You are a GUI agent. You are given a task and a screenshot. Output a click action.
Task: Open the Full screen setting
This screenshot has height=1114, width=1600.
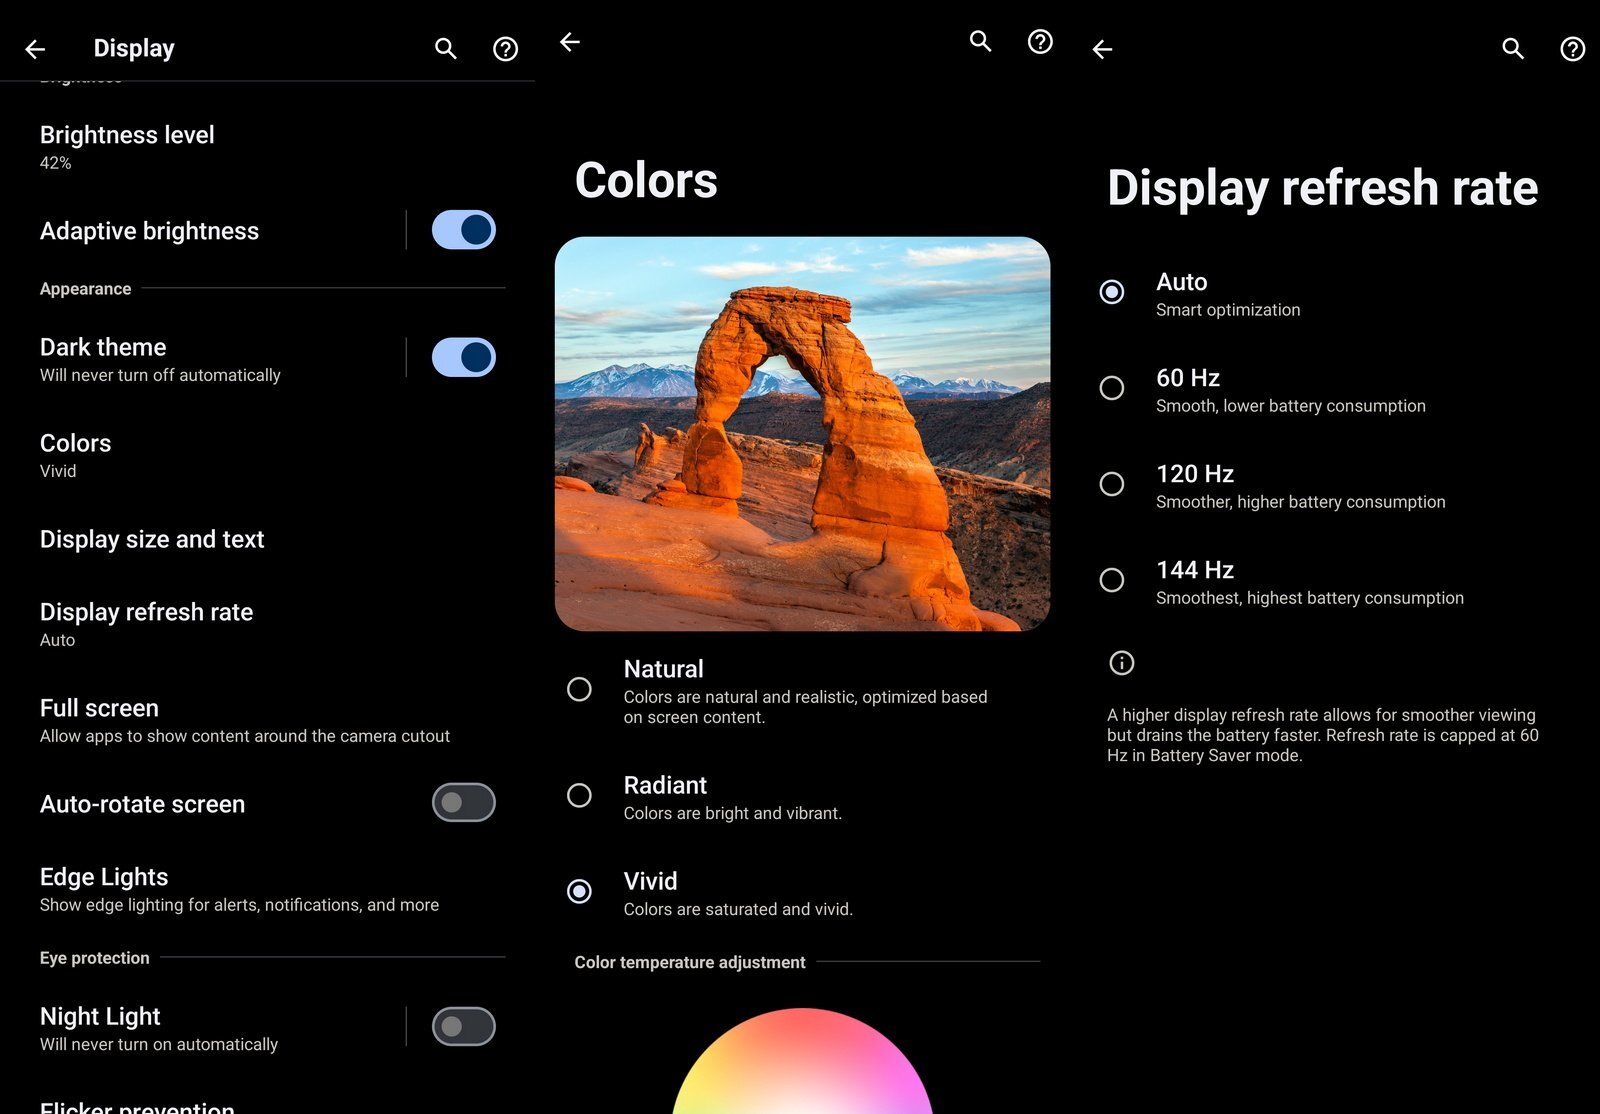click(x=267, y=720)
